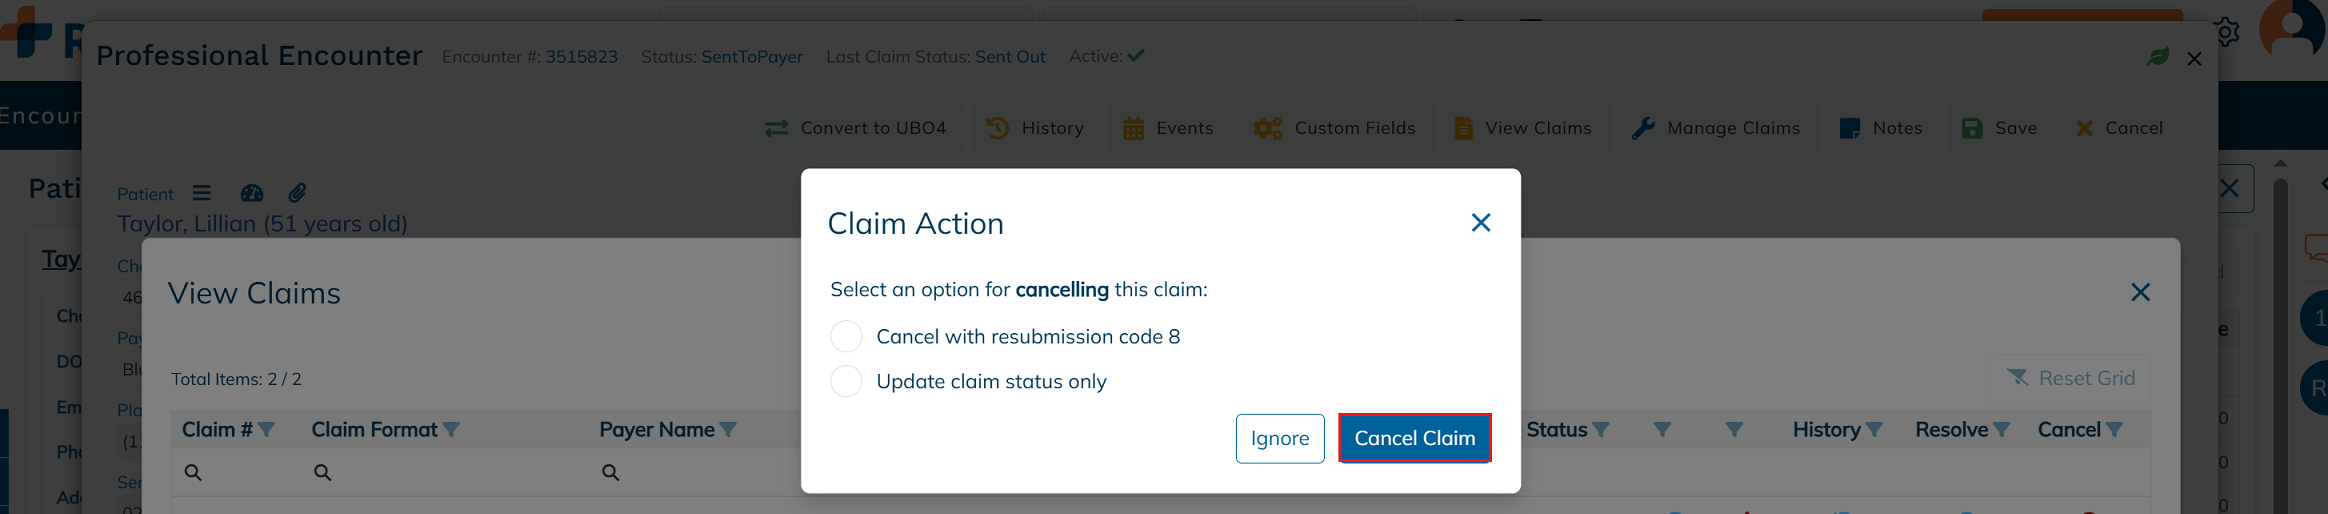Image resolution: width=2328 pixels, height=514 pixels.
Task: Click the Cancel Claim button
Action: (x=1414, y=438)
